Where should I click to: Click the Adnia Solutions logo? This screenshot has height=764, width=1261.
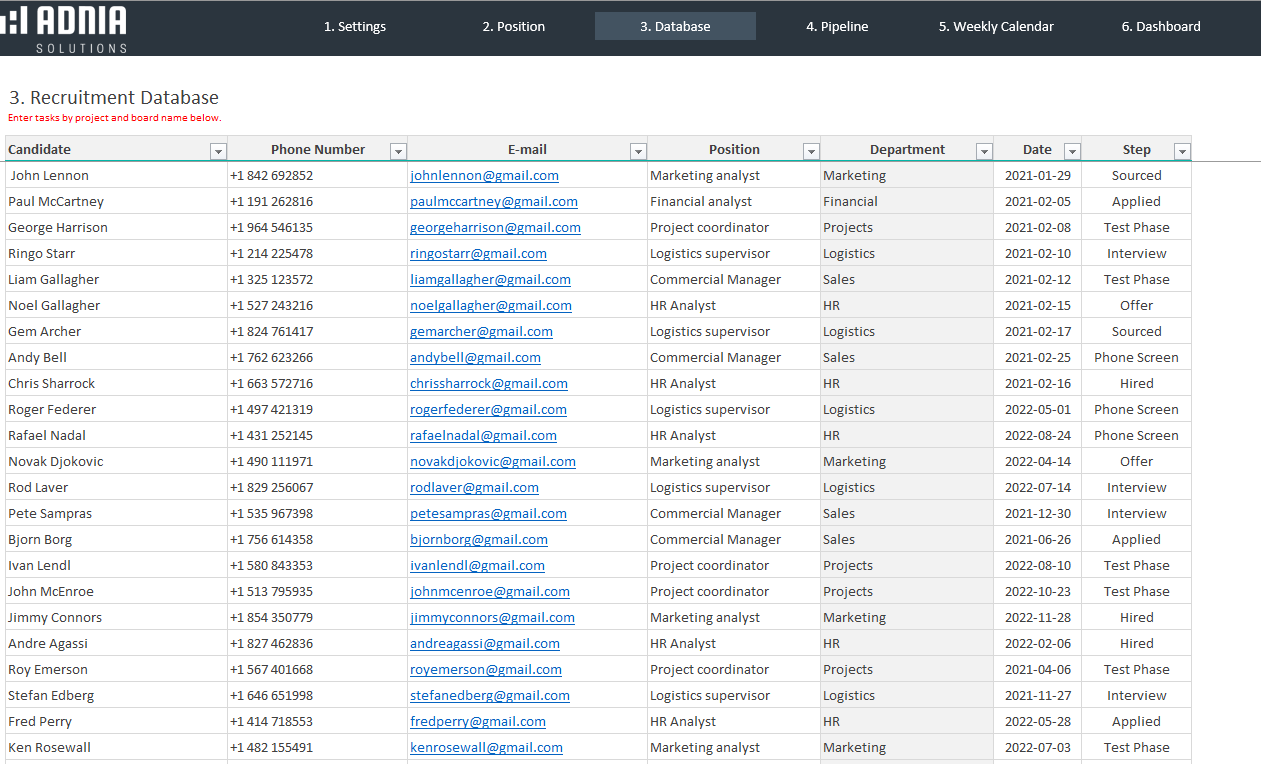(64, 27)
